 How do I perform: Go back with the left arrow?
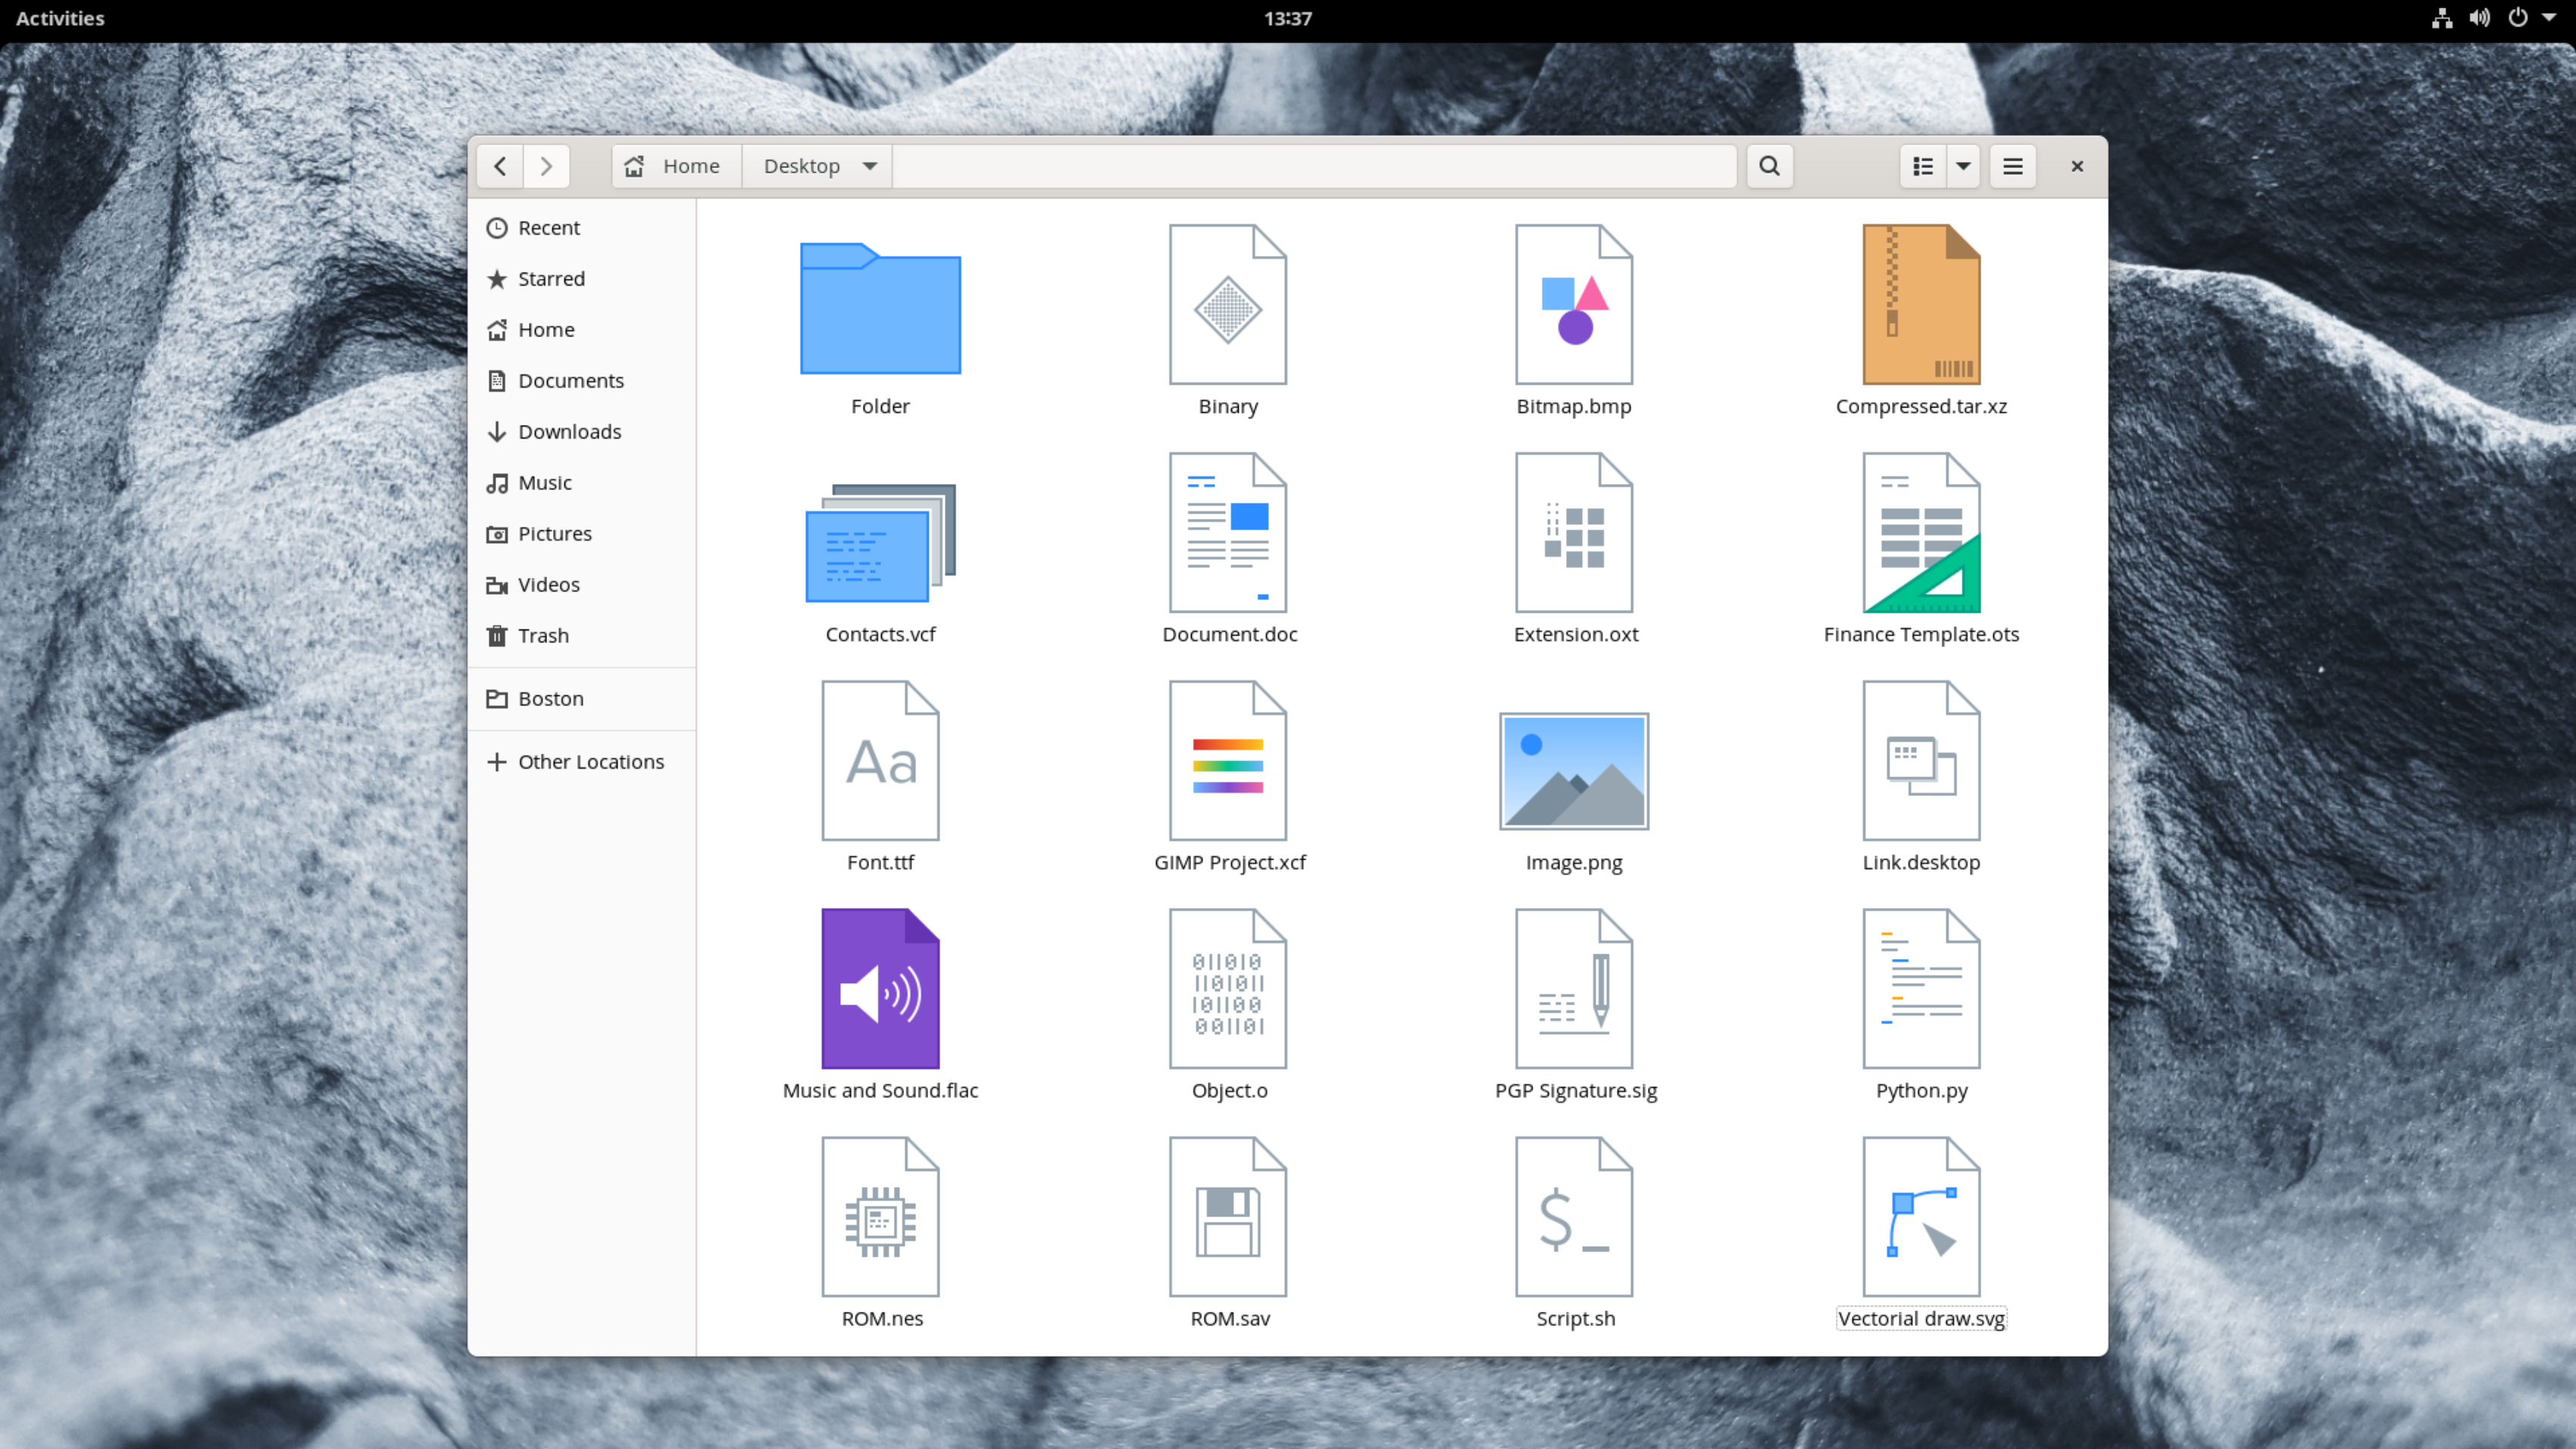point(500,166)
